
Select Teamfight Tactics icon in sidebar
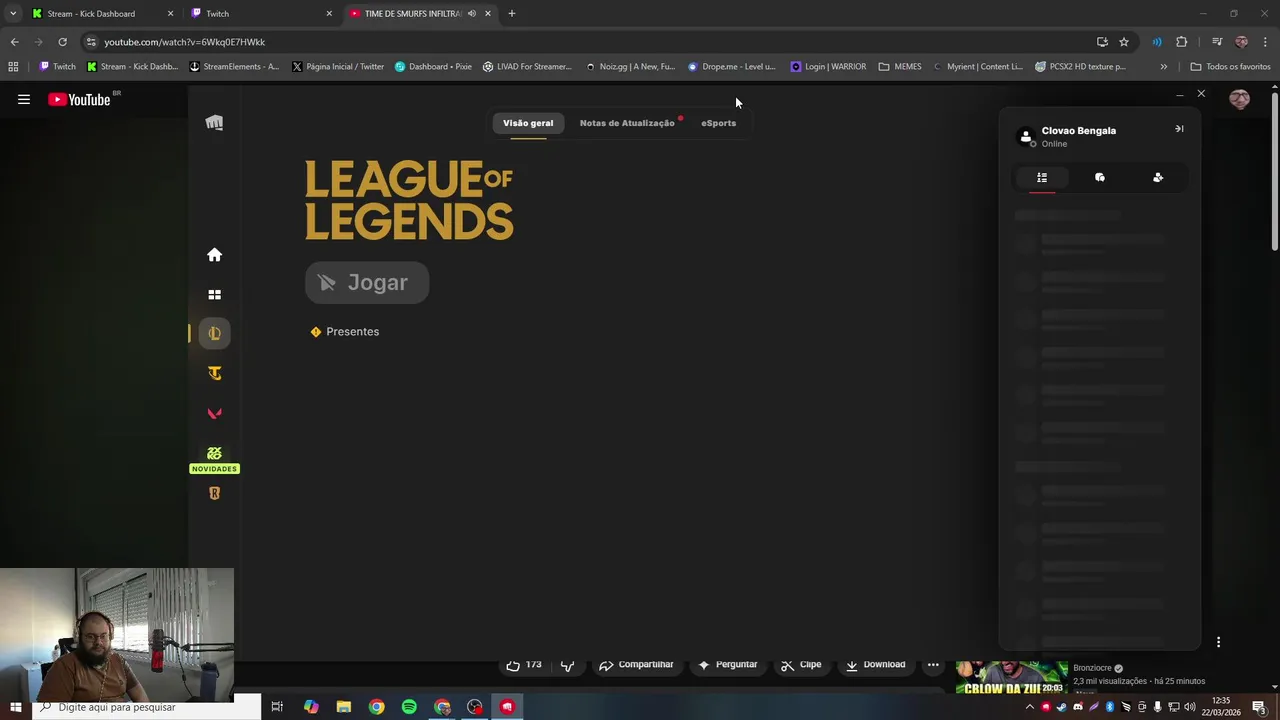pyautogui.click(x=214, y=373)
